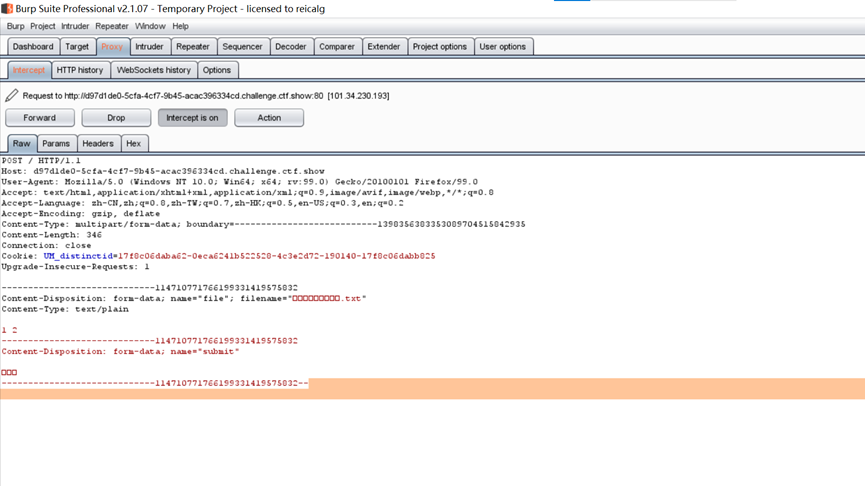Click the filename .txt value in Content-Disposition
This screenshot has height=486, width=865.
pos(326,298)
